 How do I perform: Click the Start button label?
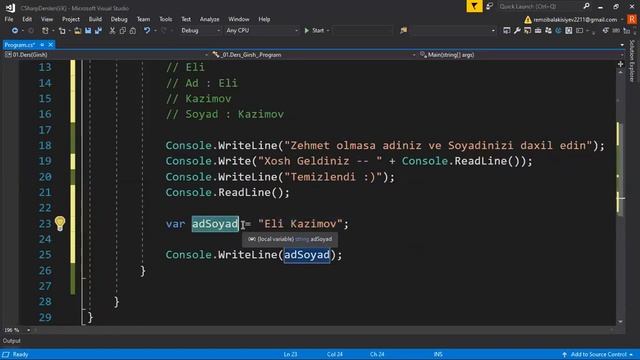click(x=318, y=31)
